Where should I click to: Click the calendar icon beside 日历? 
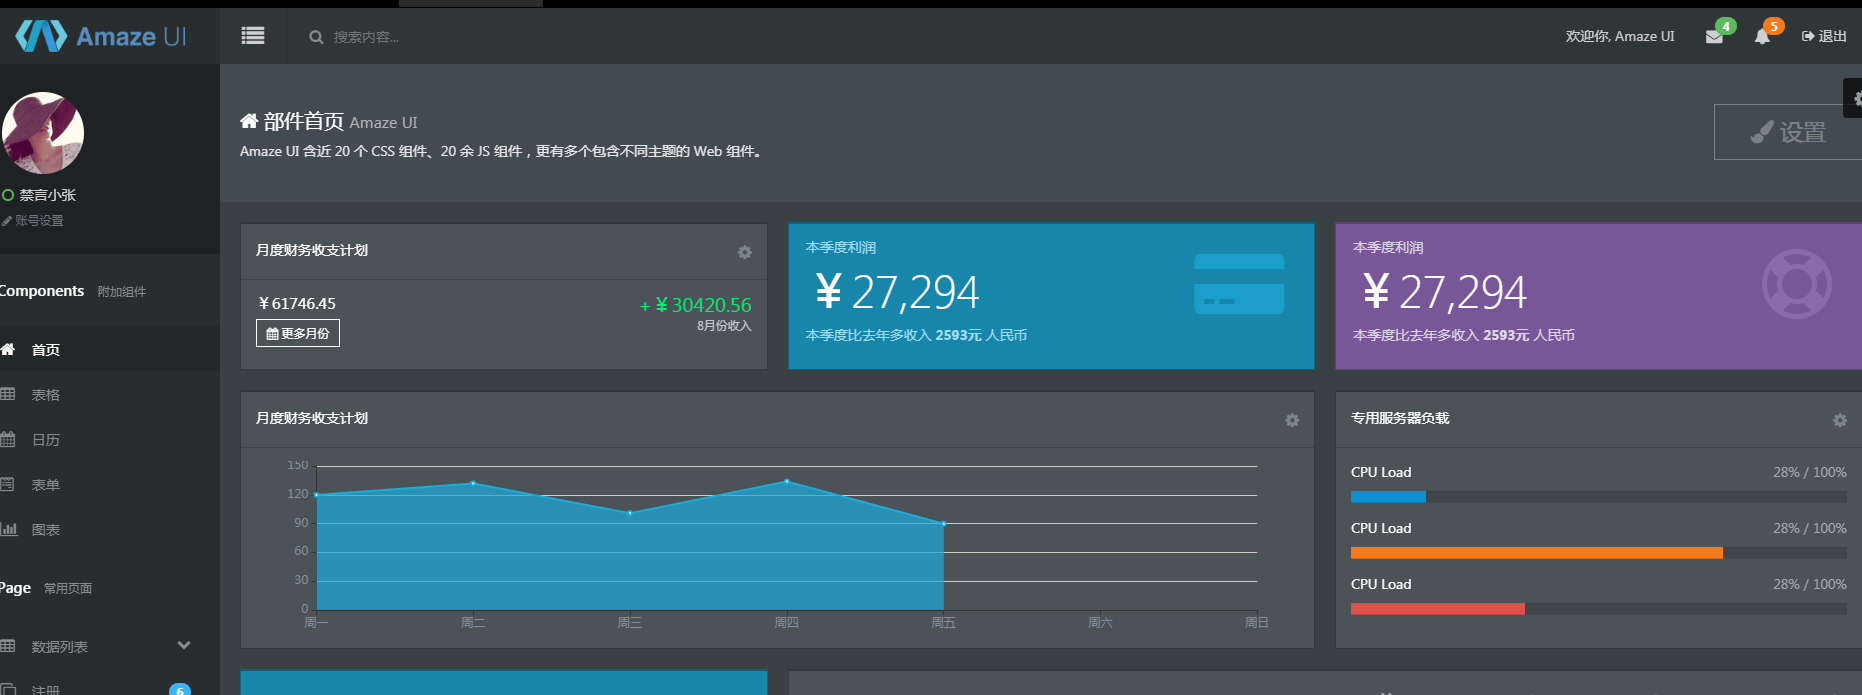click(x=8, y=439)
